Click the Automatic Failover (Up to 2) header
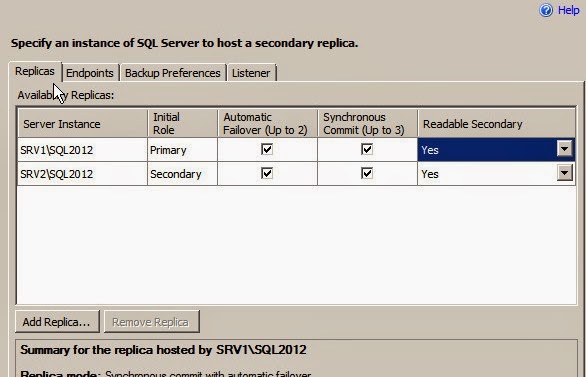Image resolution: width=586 pixels, height=377 pixels. tap(267, 124)
